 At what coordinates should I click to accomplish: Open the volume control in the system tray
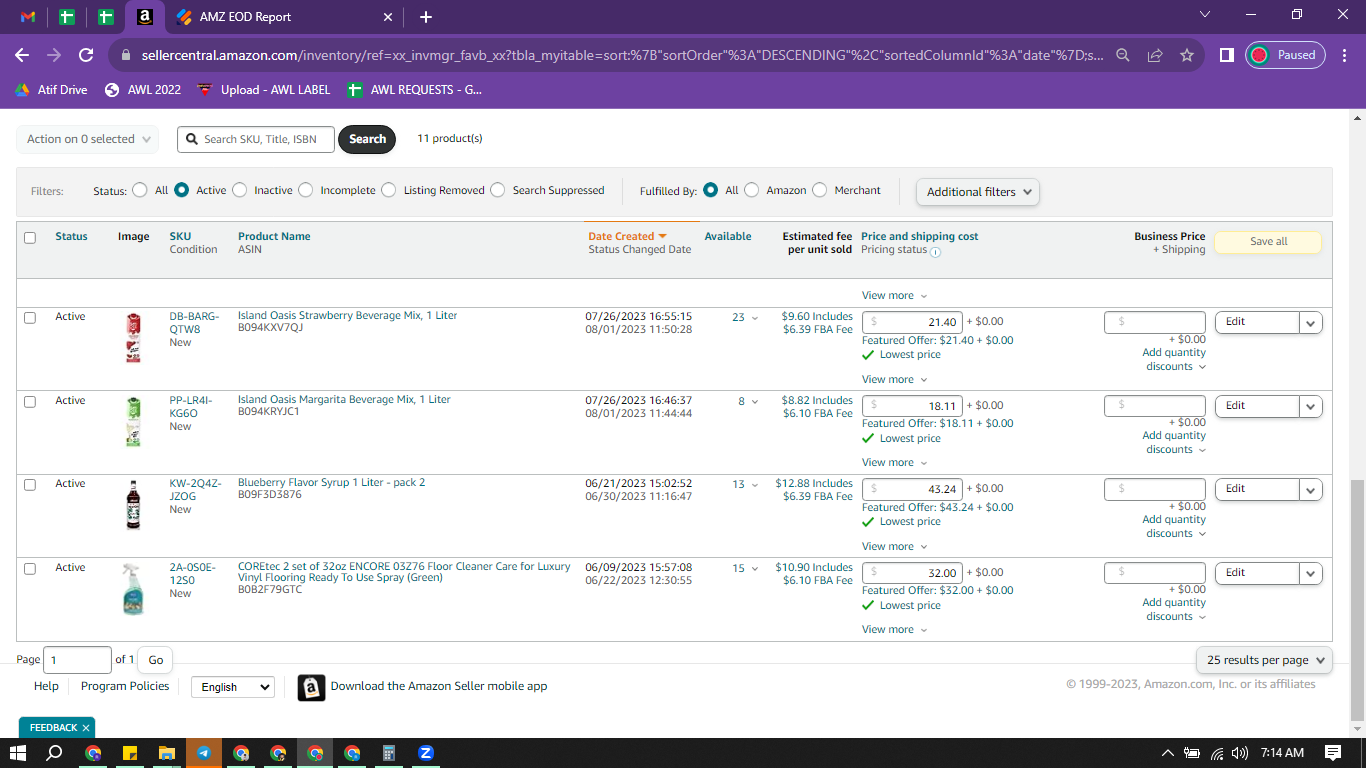pos(1240,753)
